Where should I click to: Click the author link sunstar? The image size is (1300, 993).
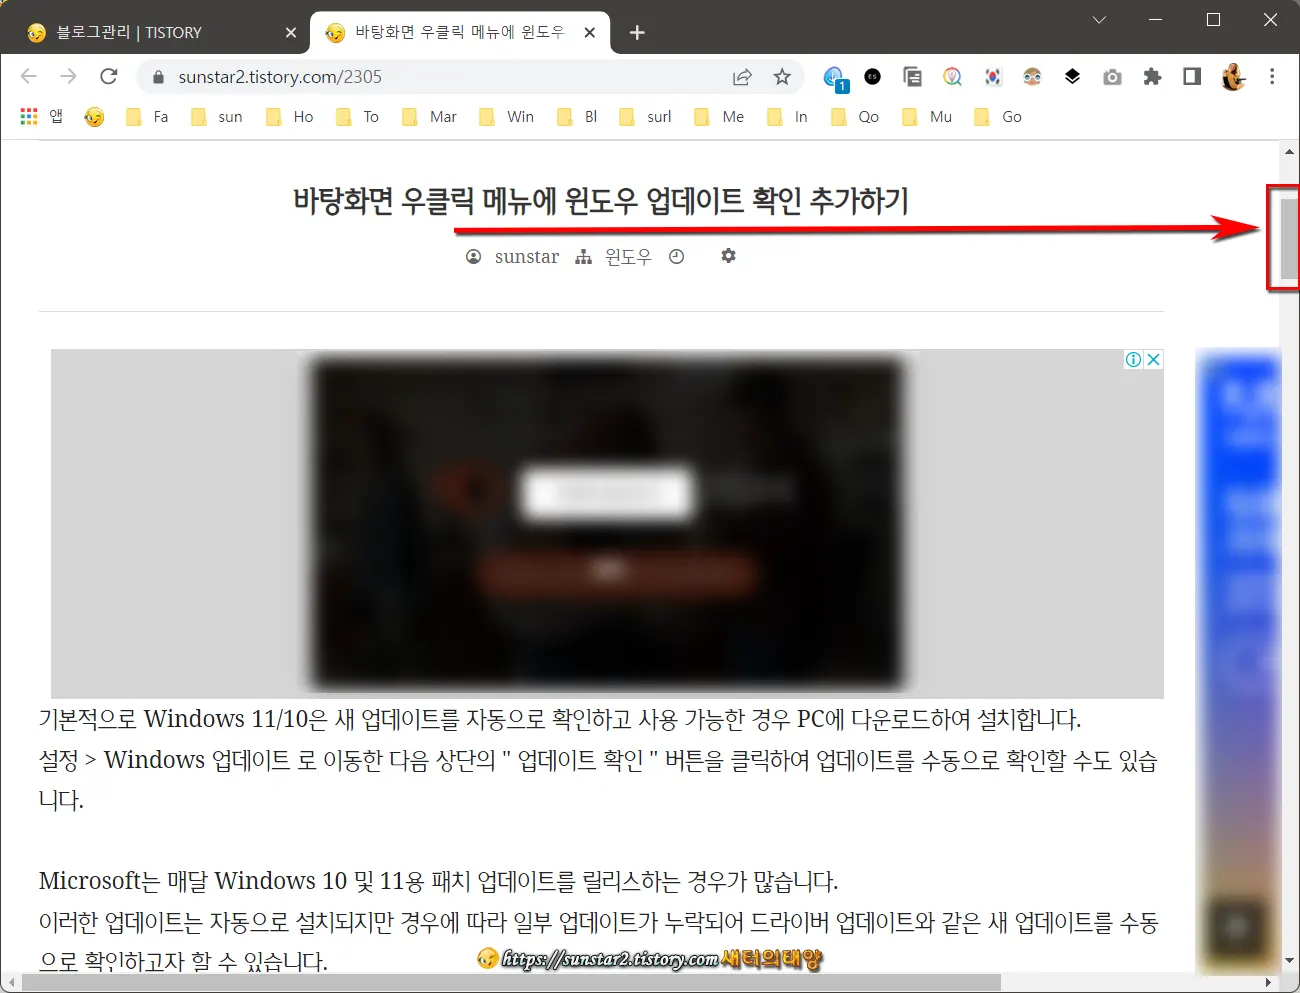[527, 256]
